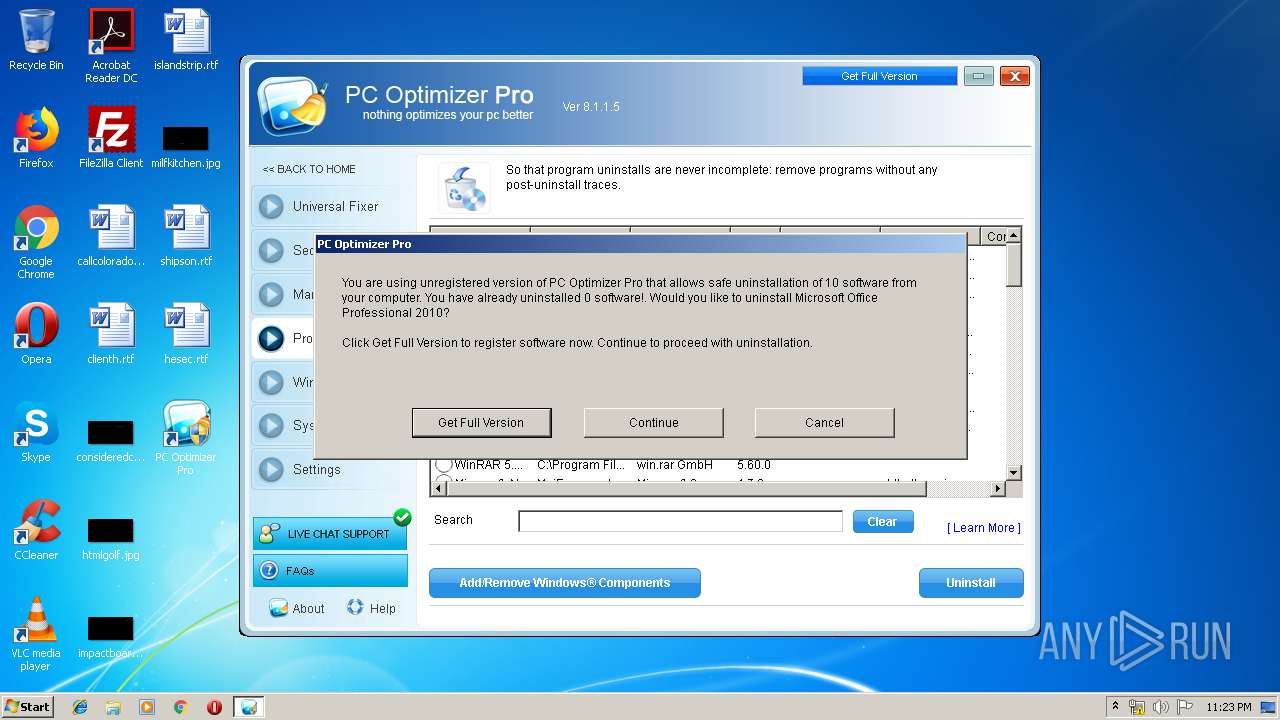Screen dimensions: 1280x720
Task: Click the program search input field
Action: (x=680, y=521)
